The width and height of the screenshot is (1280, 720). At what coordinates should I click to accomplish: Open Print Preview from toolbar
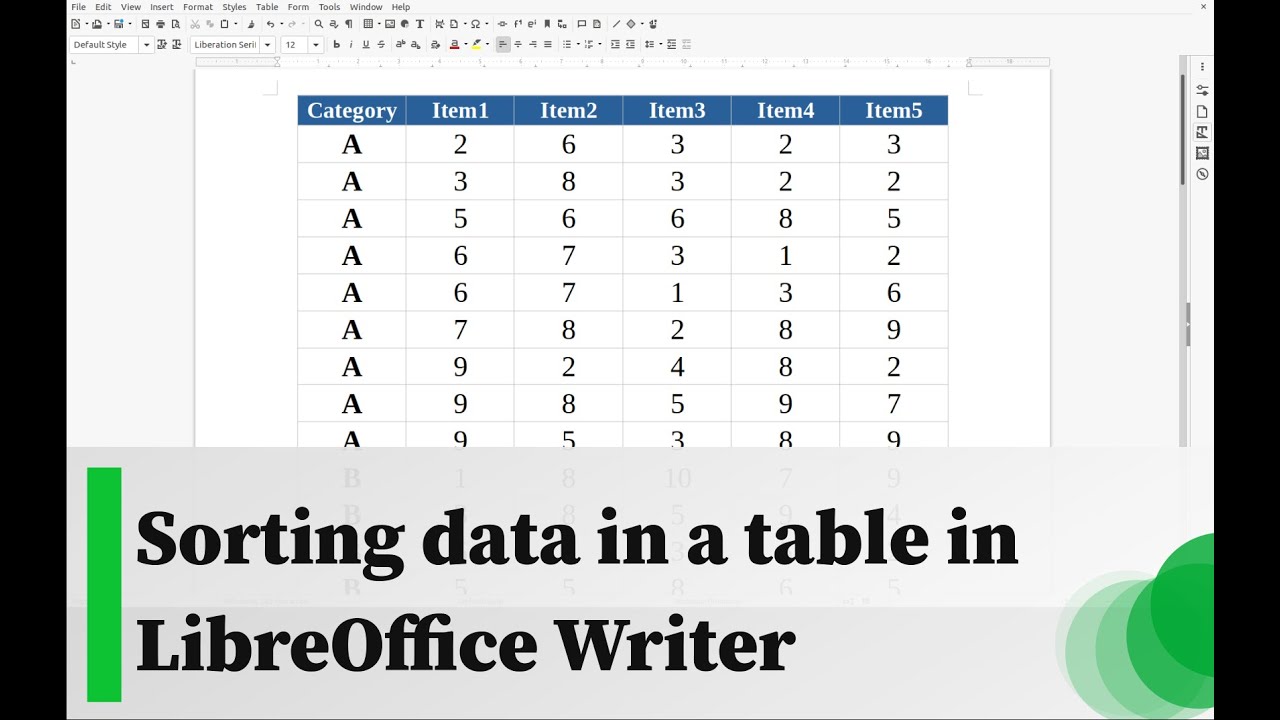click(175, 24)
